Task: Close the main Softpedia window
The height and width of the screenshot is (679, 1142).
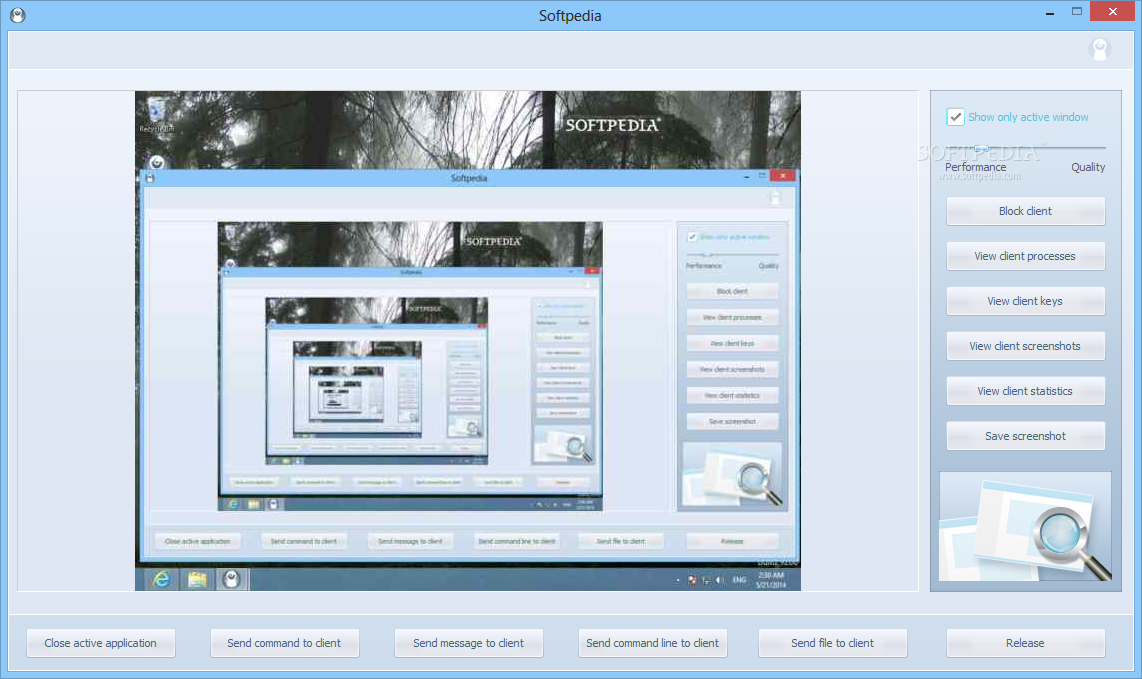Action: pyautogui.click(x=1112, y=11)
